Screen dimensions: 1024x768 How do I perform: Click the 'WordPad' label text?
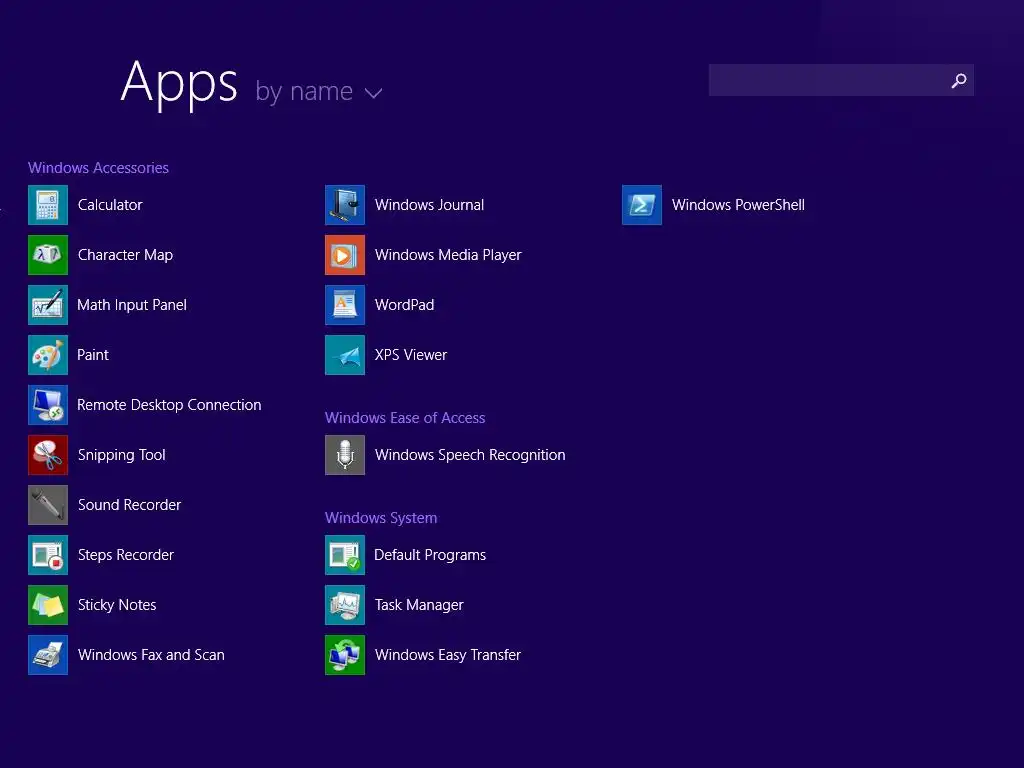pyautogui.click(x=404, y=305)
